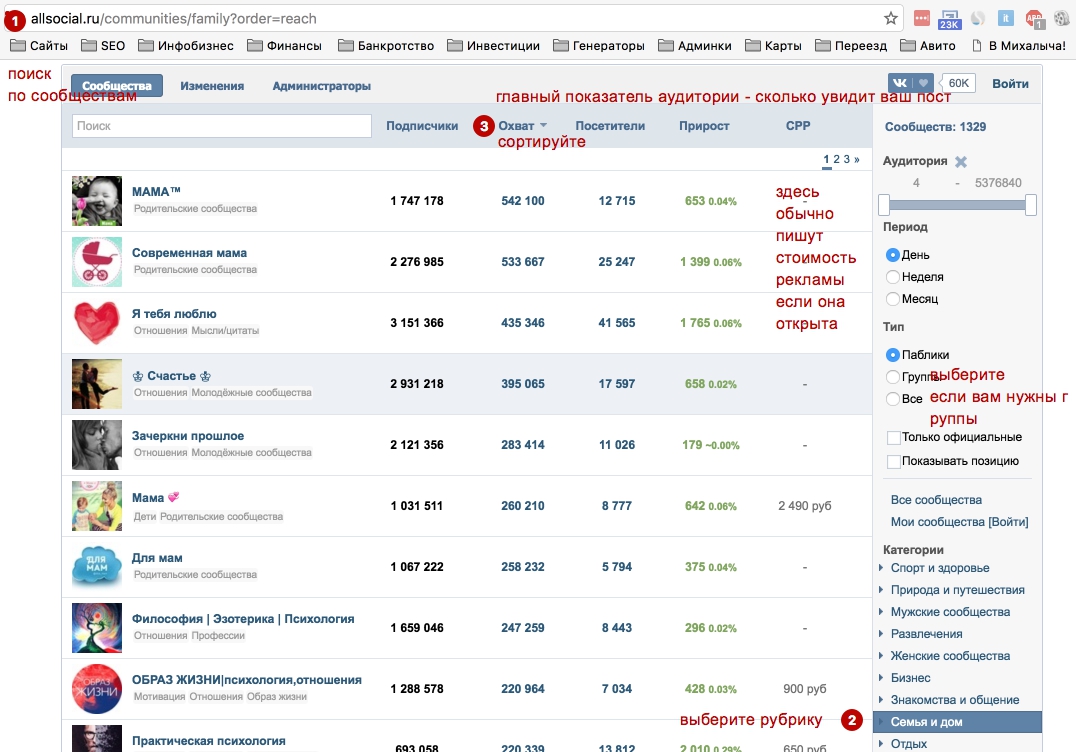Open the Сайты bookmarks folder
This screenshot has width=1076, height=752.
[x=39, y=46]
